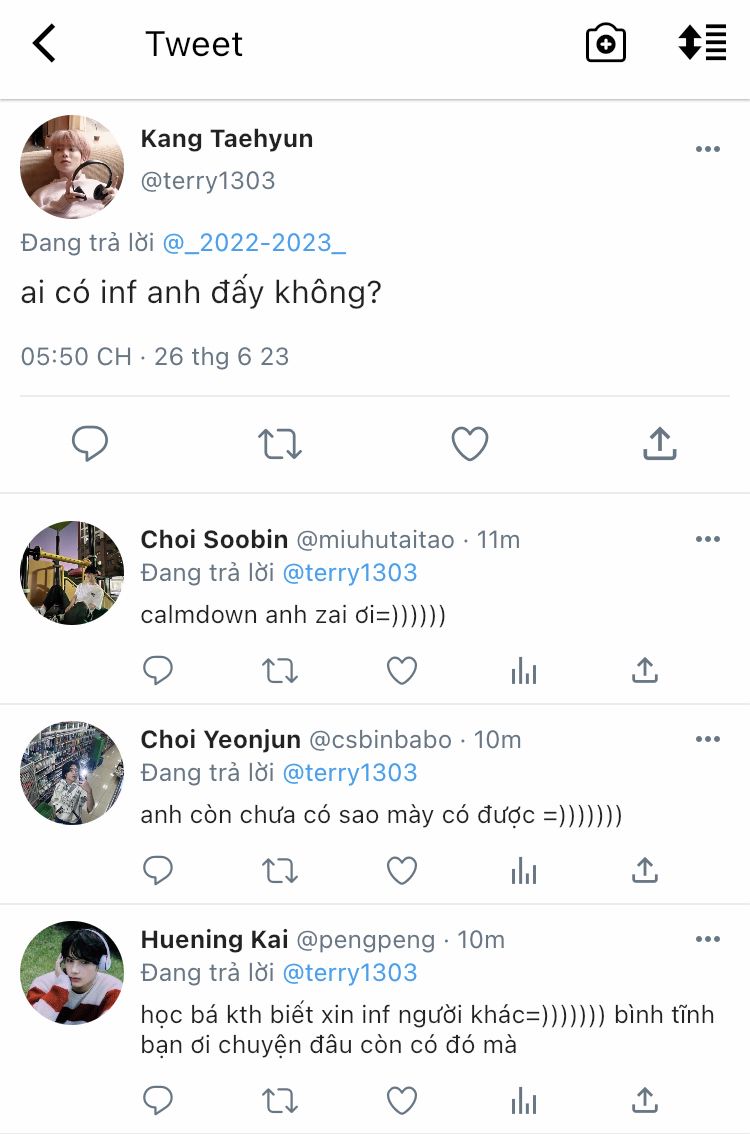Open the sort replies icon
Viewport: 750px width, 1134px height.
[702, 44]
